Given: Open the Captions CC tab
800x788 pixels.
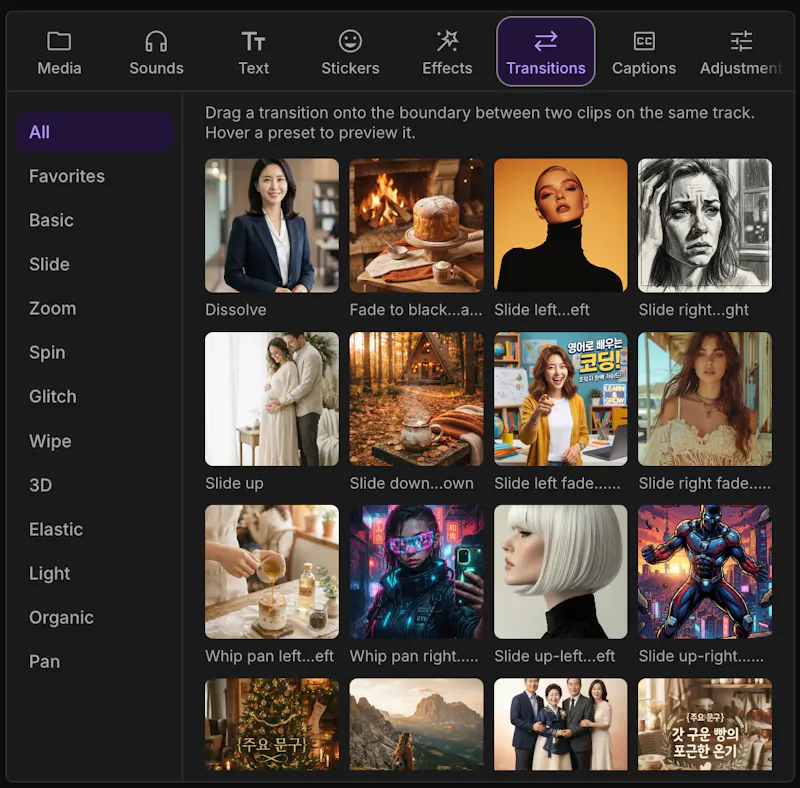Looking at the screenshot, I should (x=644, y=53).
